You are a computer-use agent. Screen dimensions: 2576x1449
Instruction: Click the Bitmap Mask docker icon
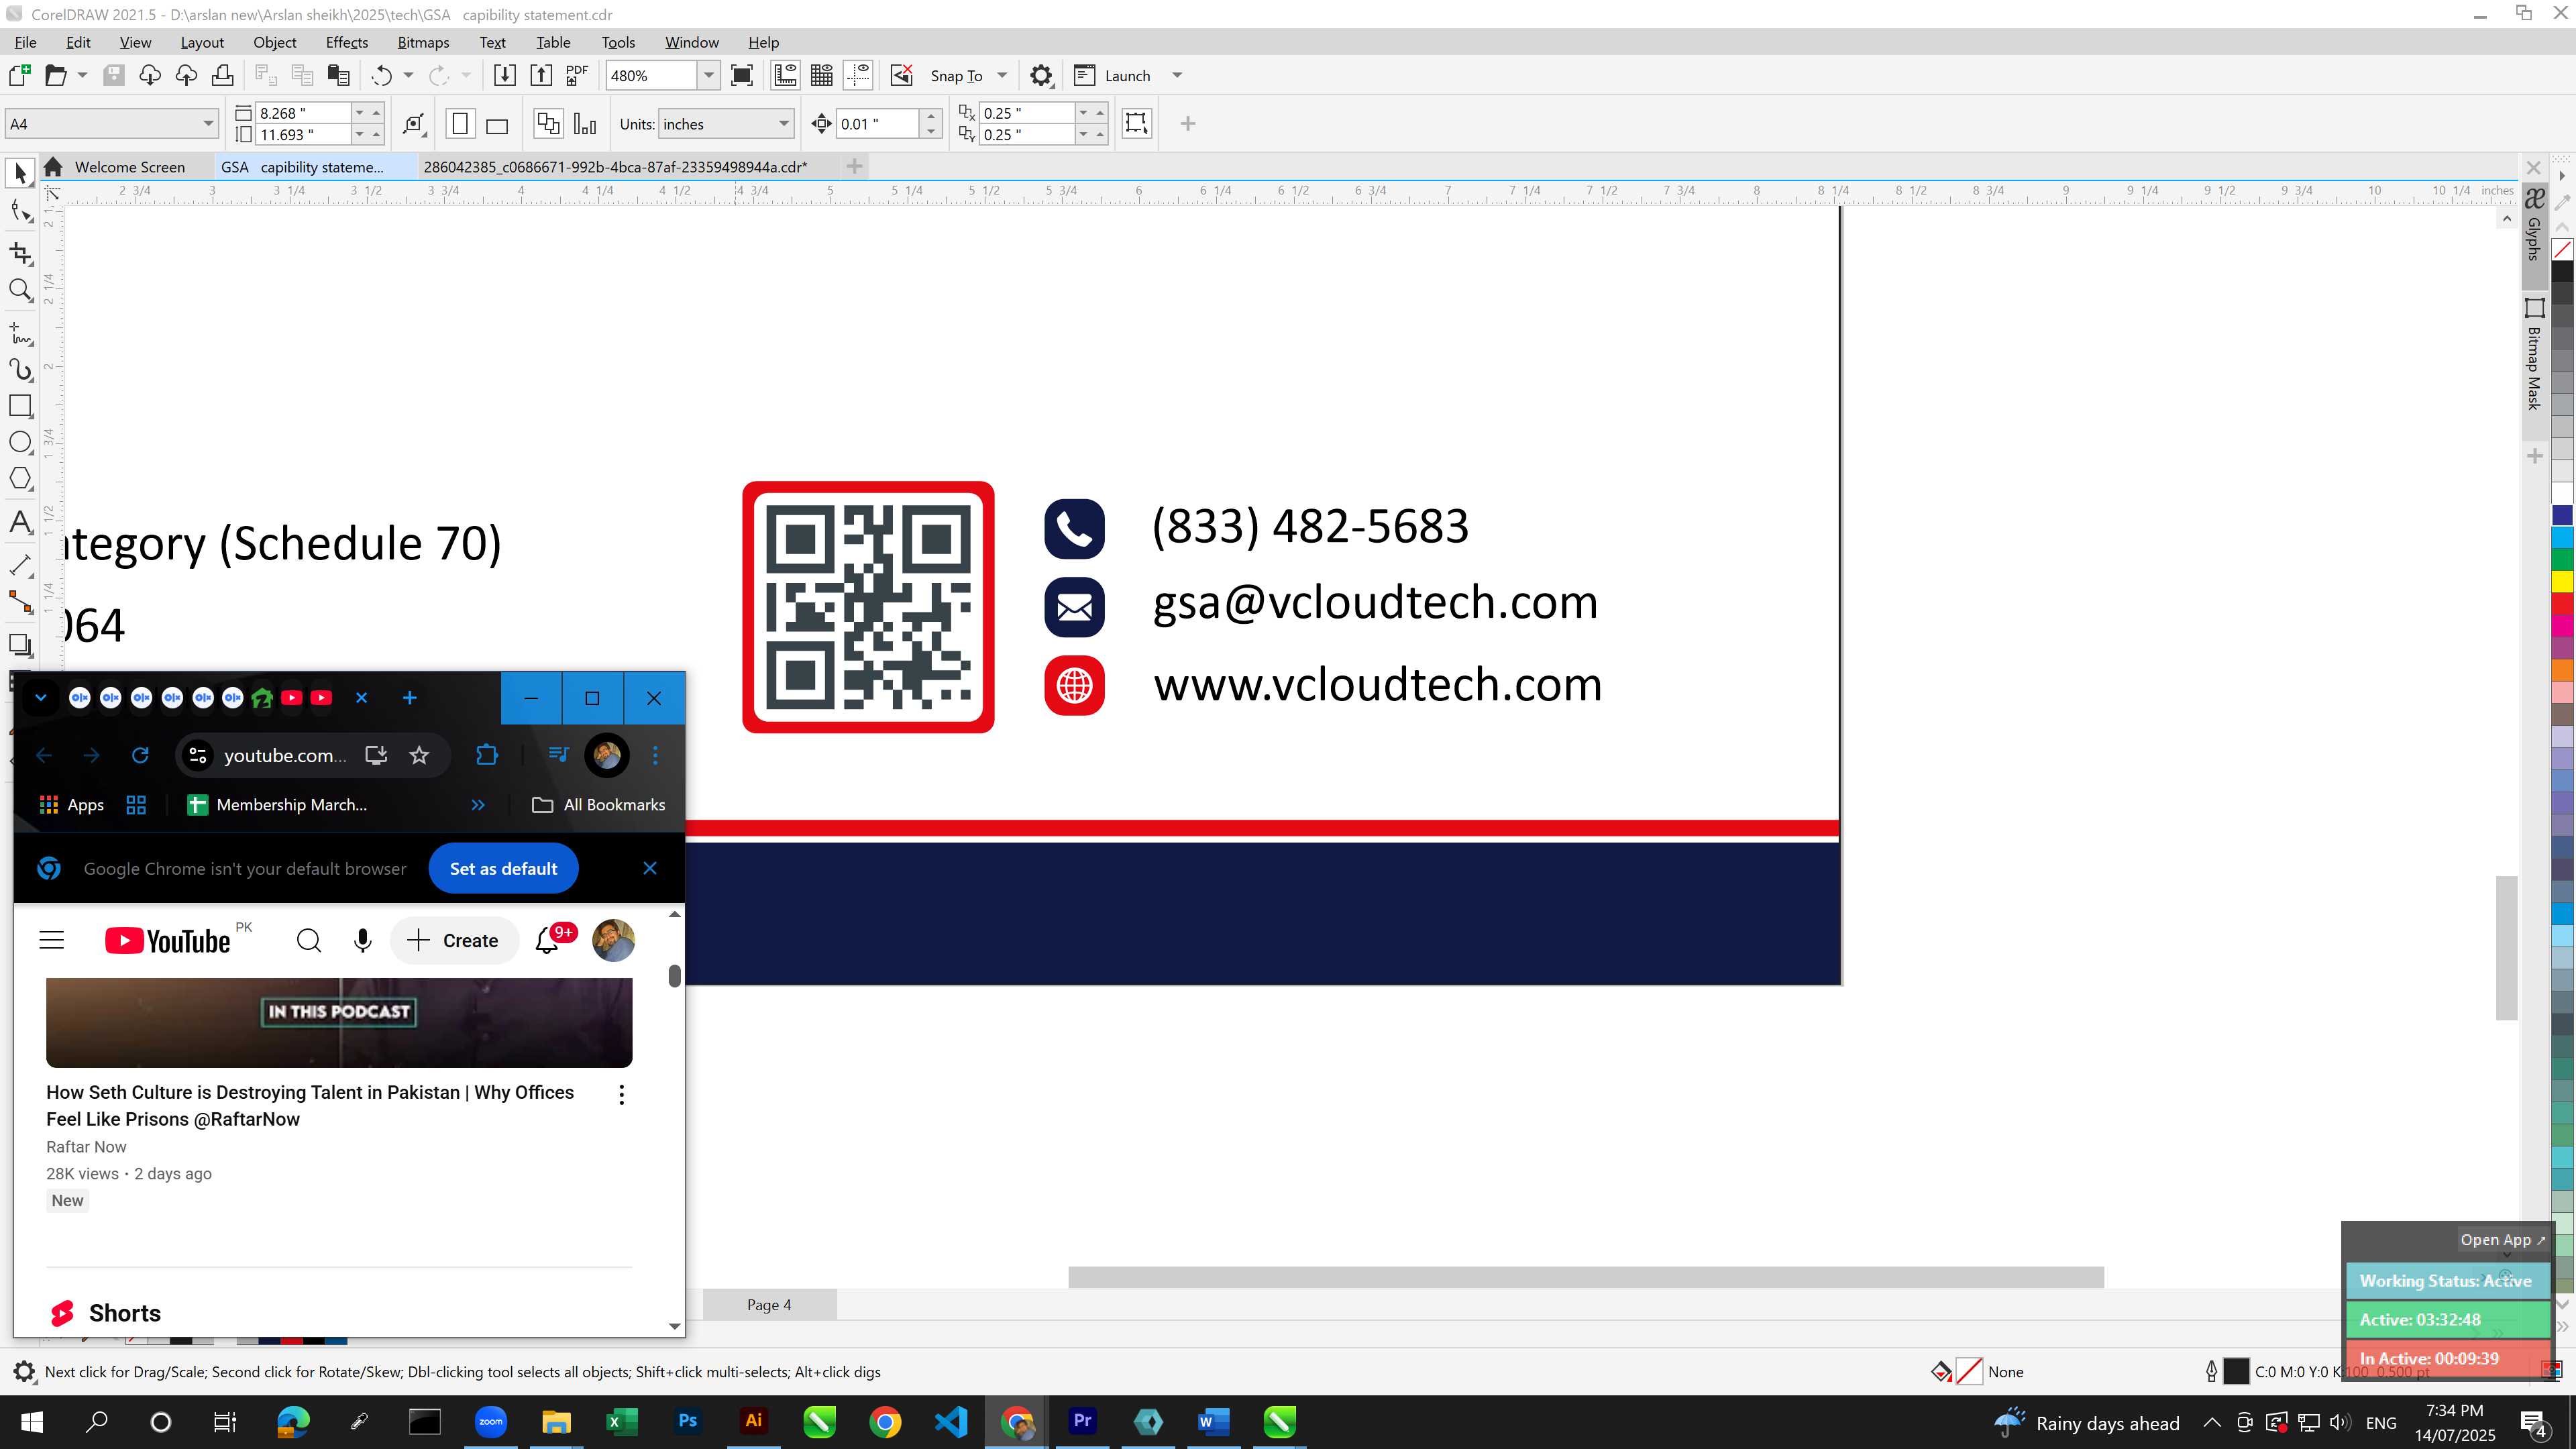click(2534, 307)
